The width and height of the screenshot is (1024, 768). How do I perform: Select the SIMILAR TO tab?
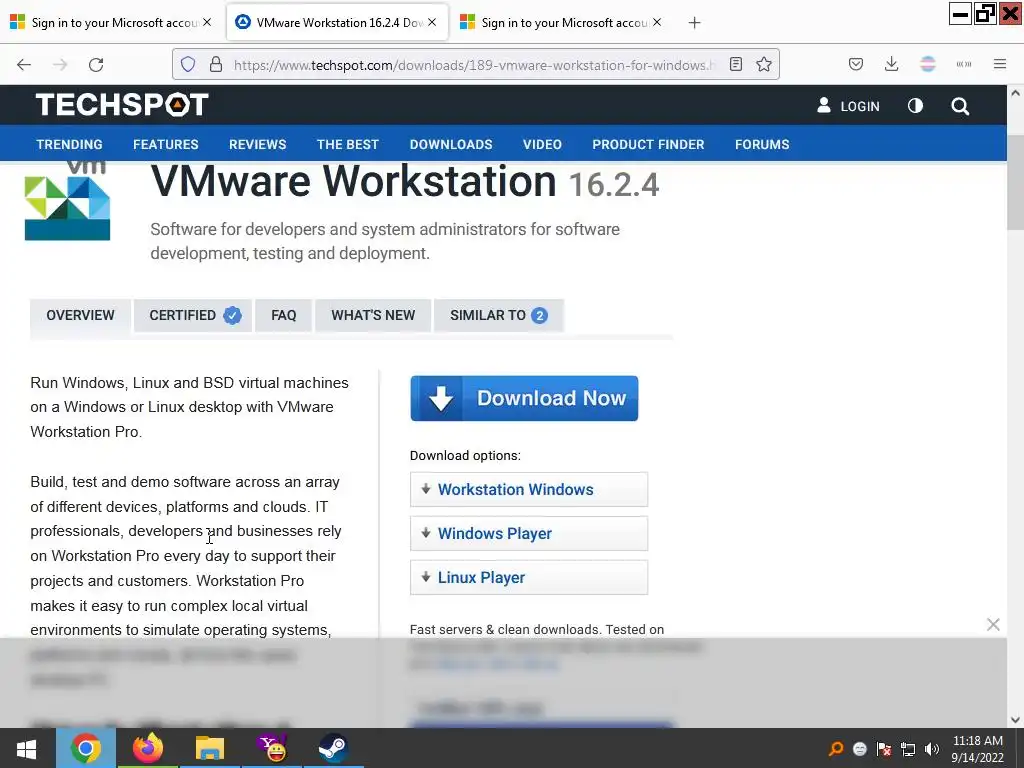click(498, 315)
